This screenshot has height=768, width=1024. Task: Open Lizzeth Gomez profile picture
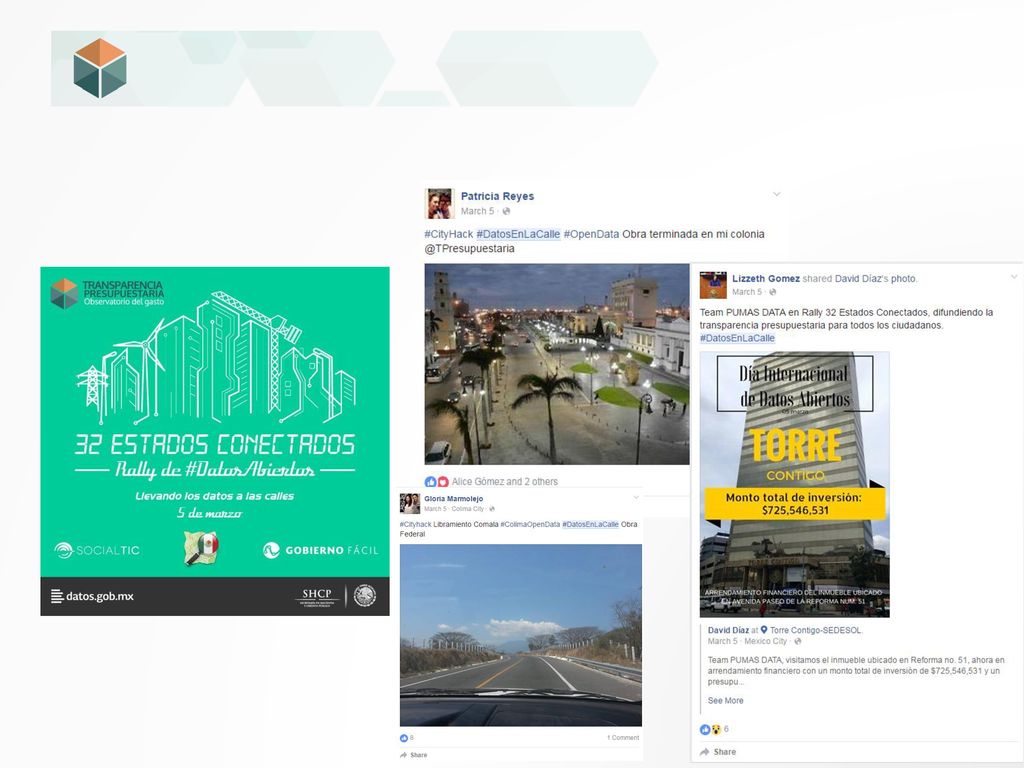(x=713, y=285)
